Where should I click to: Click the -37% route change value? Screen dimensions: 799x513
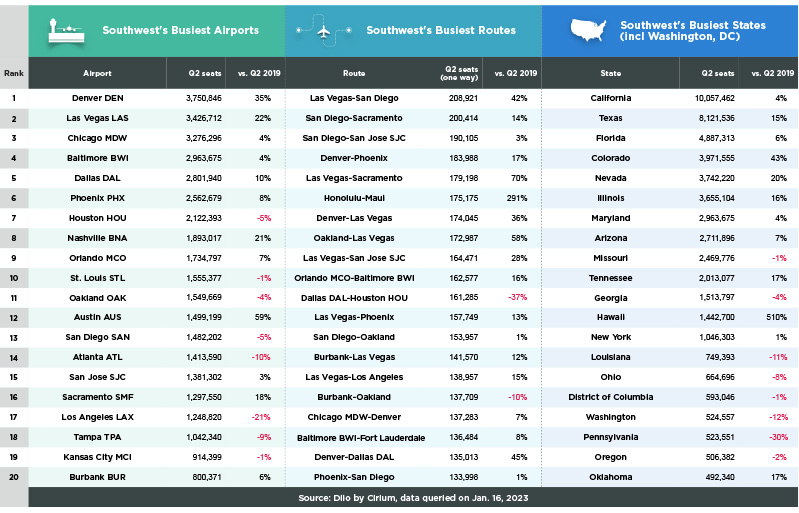517,298
